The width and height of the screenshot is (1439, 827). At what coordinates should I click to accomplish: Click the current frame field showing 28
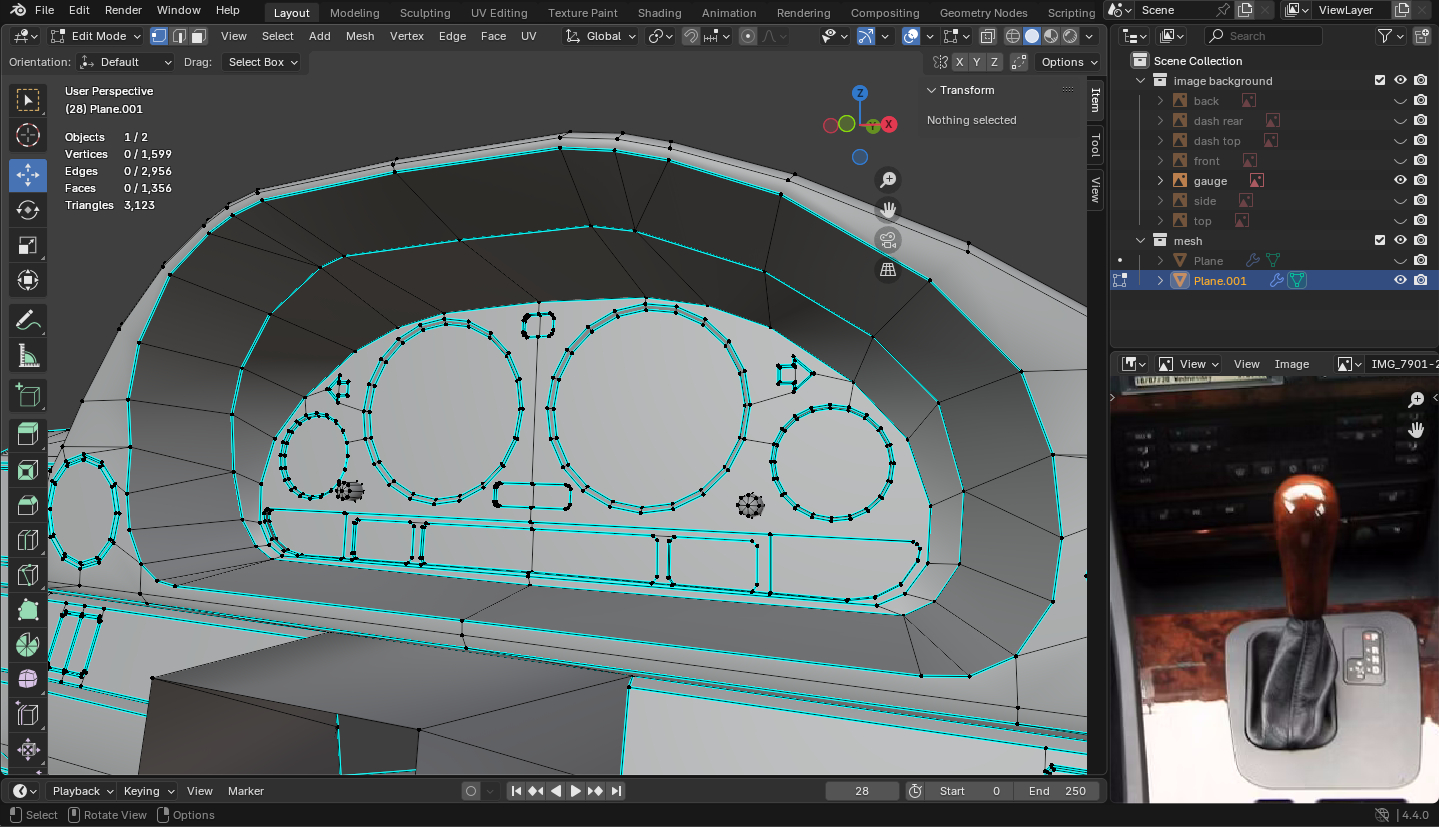[862, 791]
